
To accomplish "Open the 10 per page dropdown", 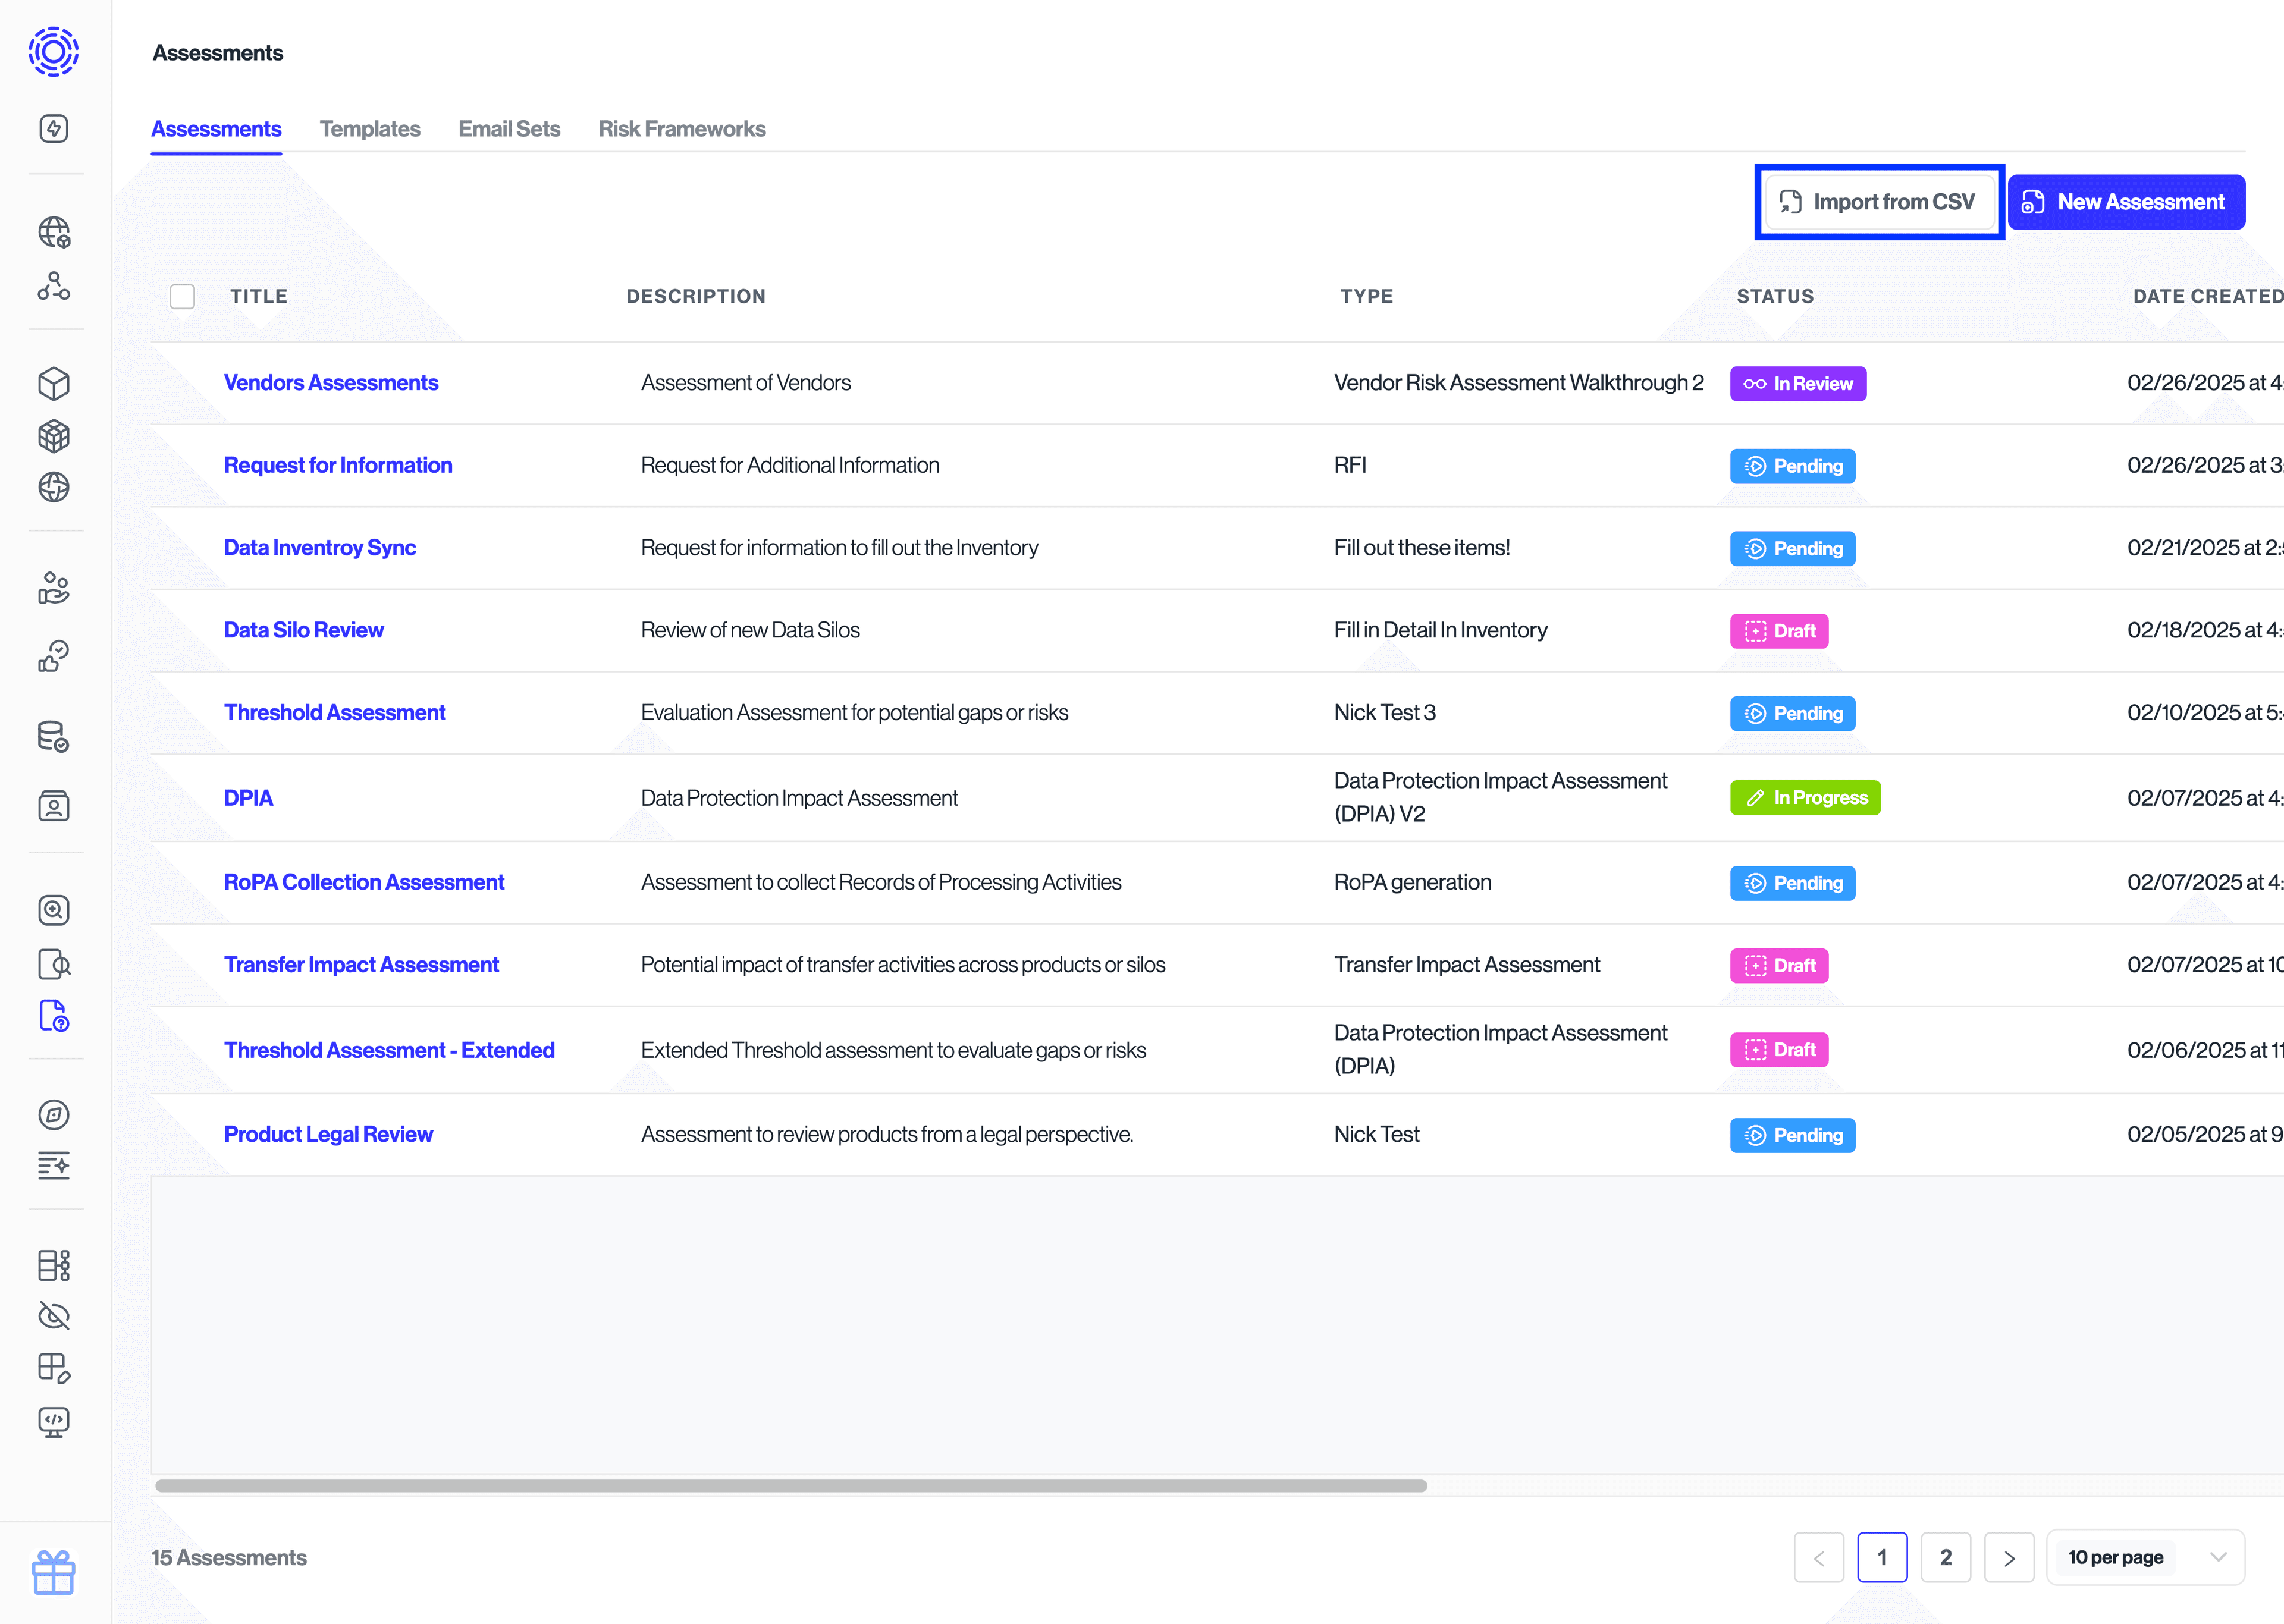I will (2146, 1557).
